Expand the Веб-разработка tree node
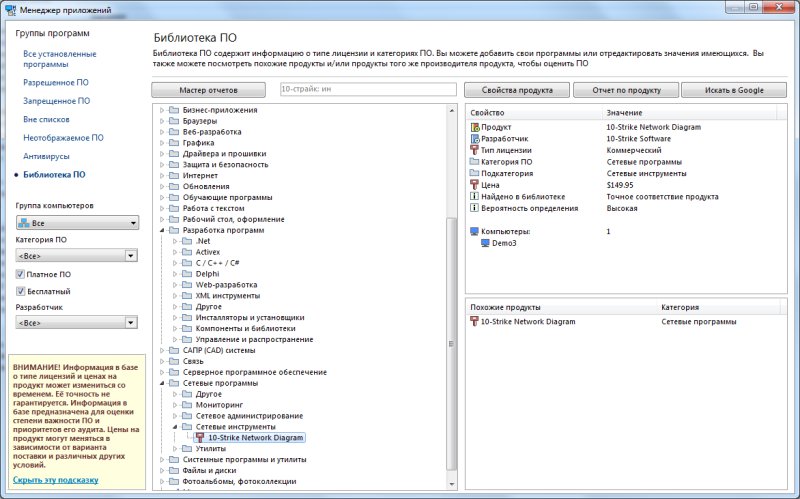This screenshot has width=800, height=499. pos(162,132)
